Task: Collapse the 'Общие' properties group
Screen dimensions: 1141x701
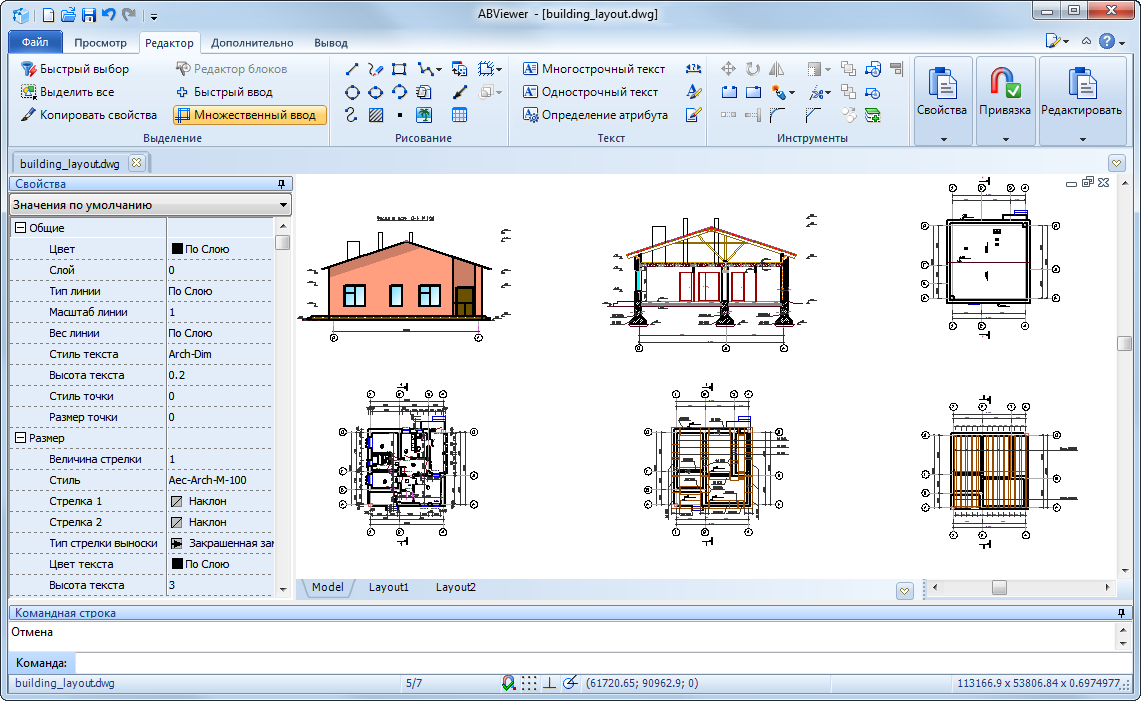Action: 19,228
